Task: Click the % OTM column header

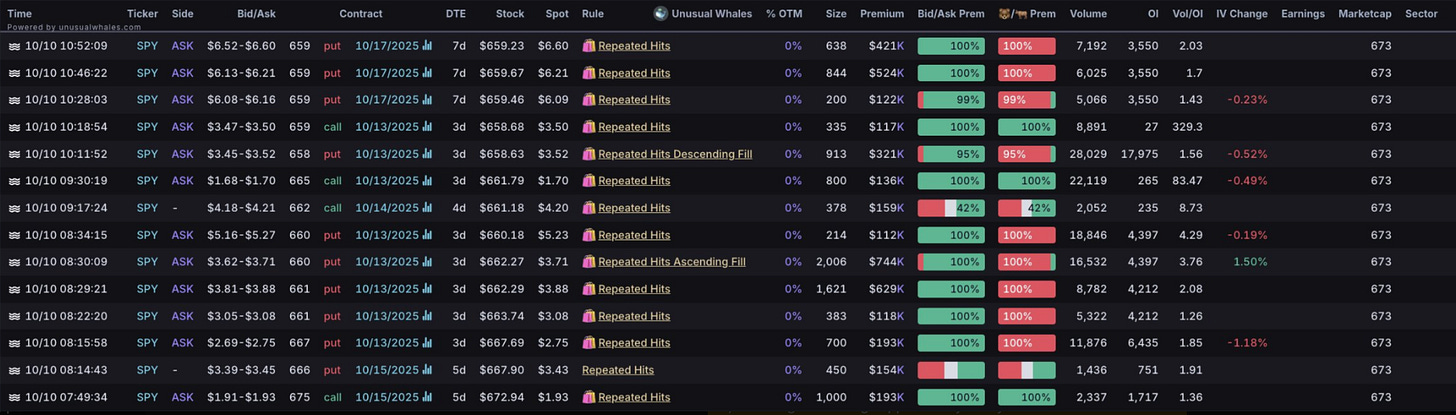Action: pyautogui.click(x=784, y=14)
